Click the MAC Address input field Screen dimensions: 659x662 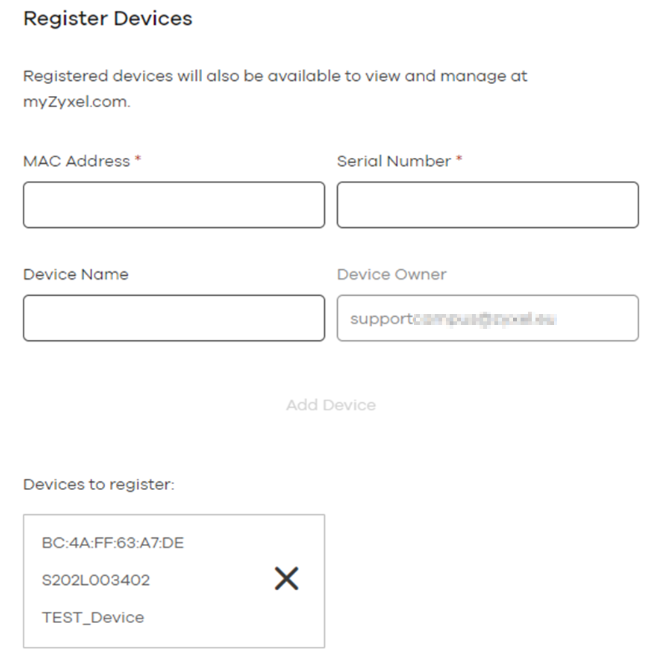click(174, 205)
